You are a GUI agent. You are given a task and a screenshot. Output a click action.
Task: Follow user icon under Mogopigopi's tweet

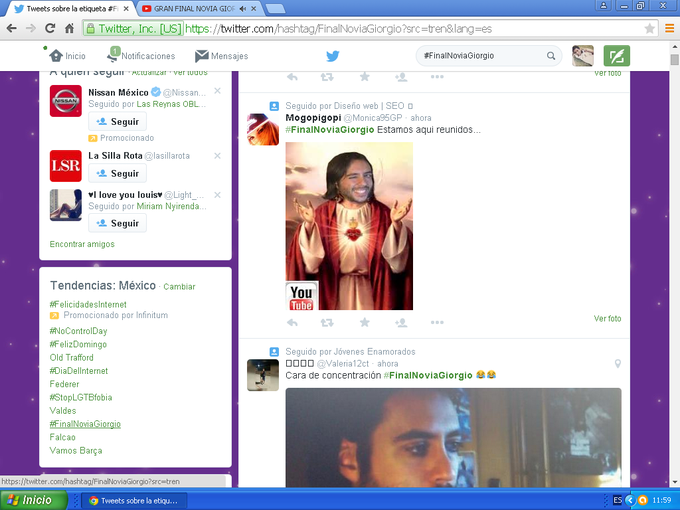tap(401, 323)
